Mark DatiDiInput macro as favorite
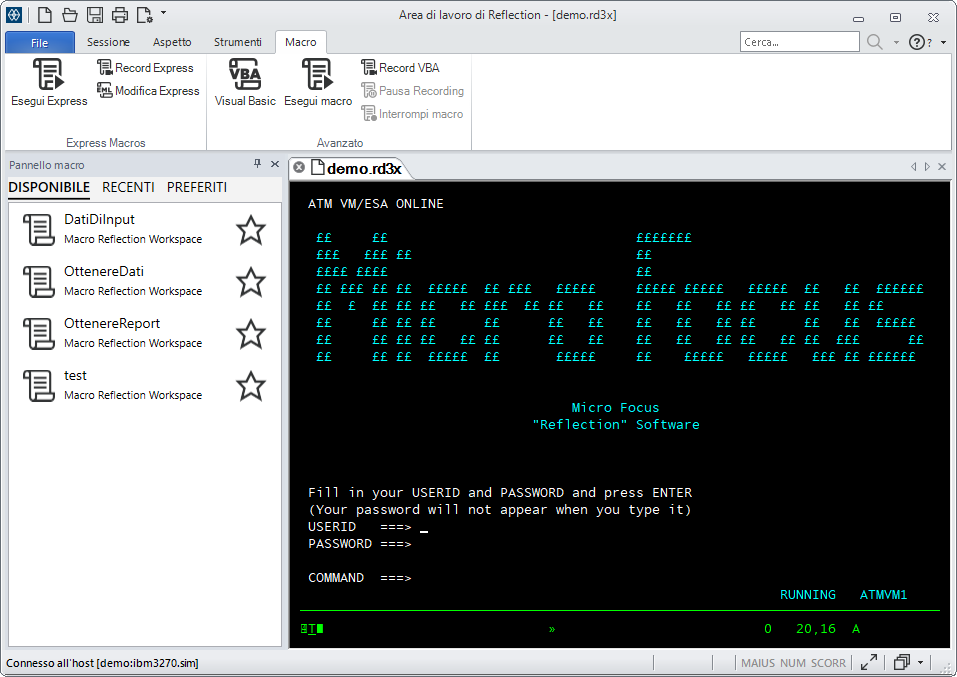Image resolution: width=957 pixels, height=677 pixels. tap(251, 230)
